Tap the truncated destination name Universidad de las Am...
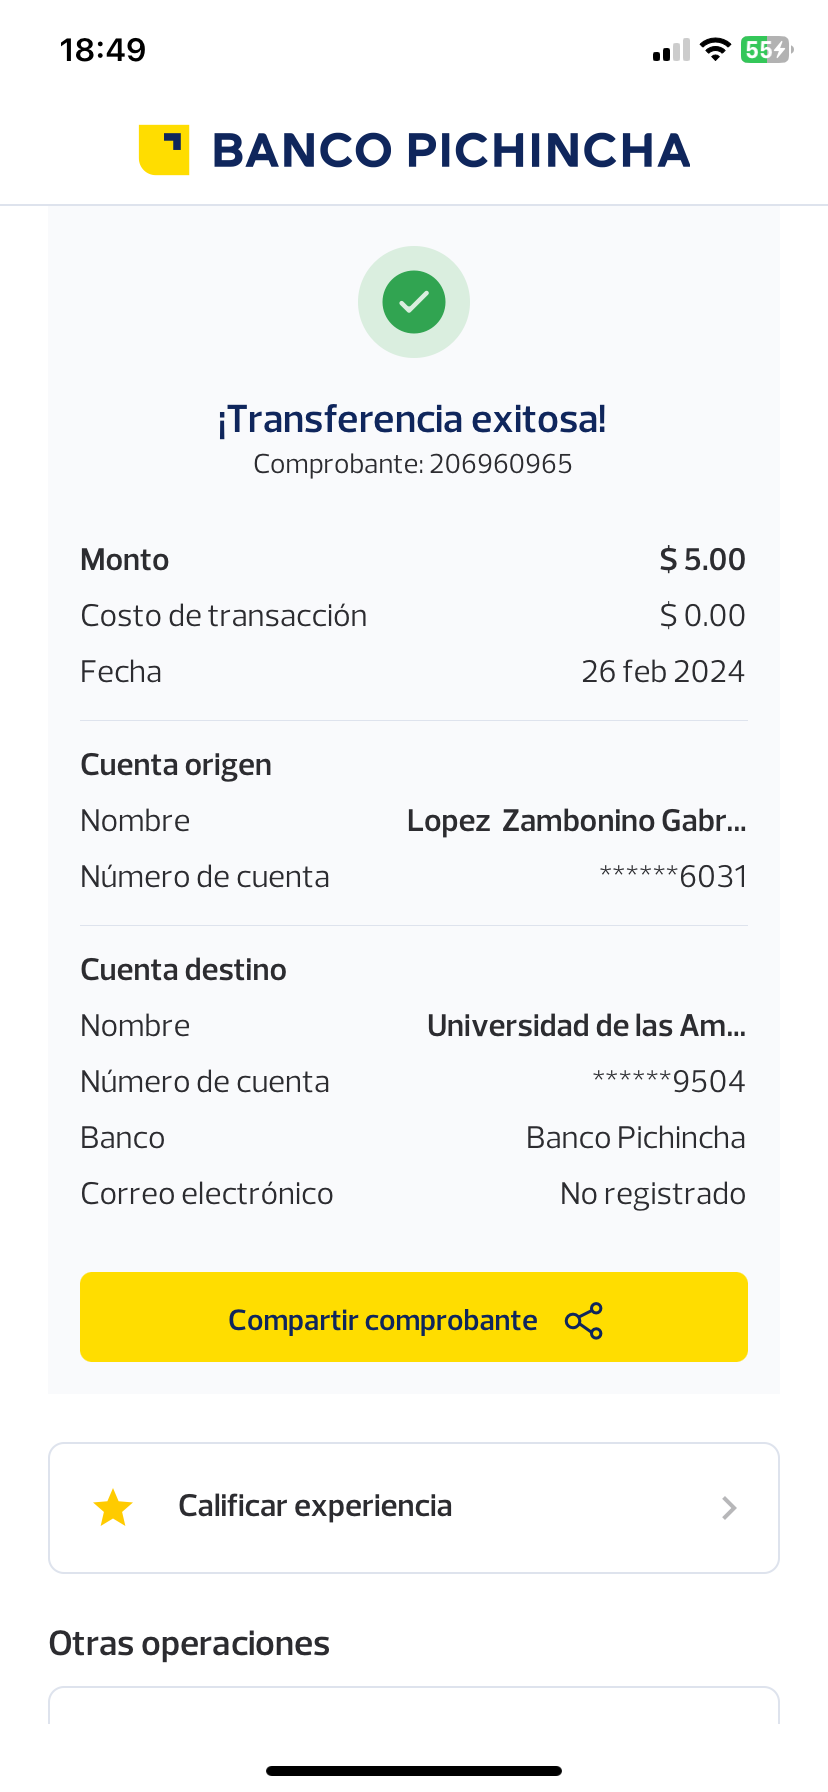 586,1026
